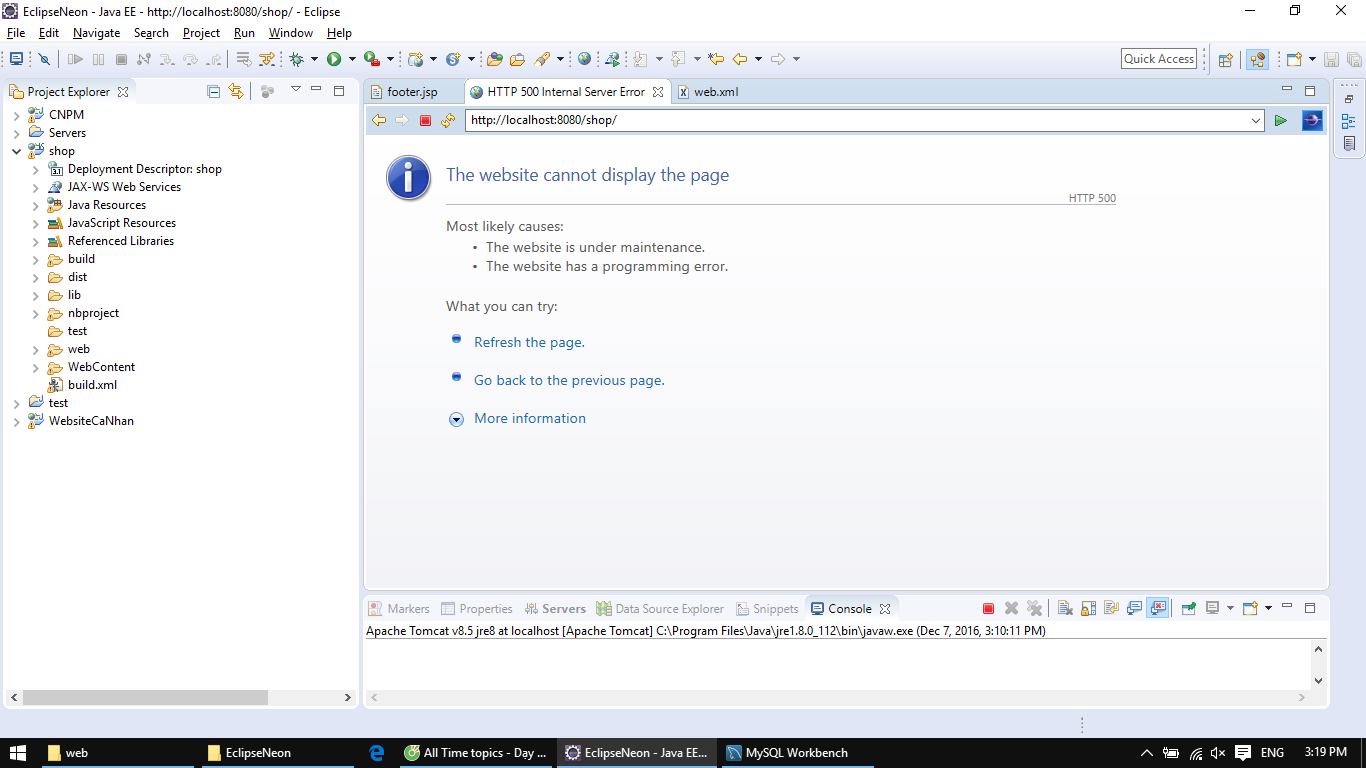The width and height of the screenshot is (1366, 768).
Task: Refresh the internal browser page icon
Action: 448,121
